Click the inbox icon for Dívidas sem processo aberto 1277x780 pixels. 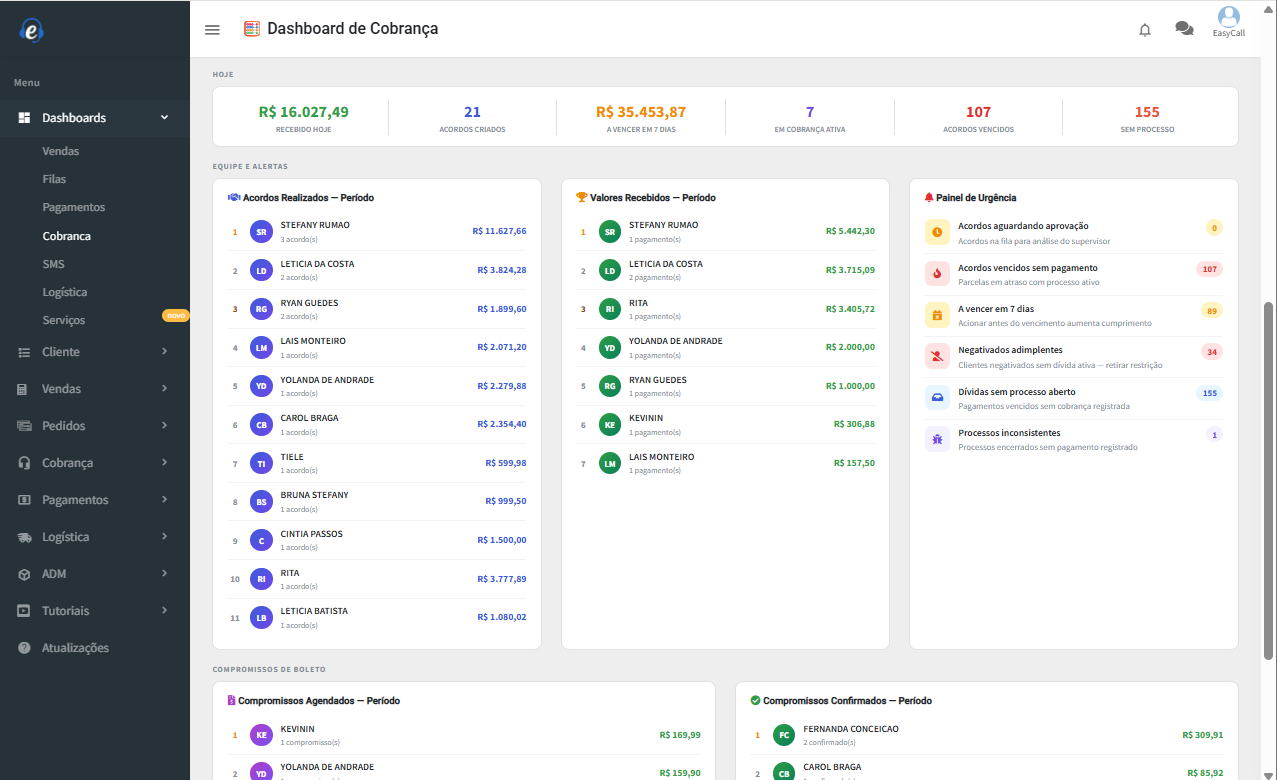point(937,397)
